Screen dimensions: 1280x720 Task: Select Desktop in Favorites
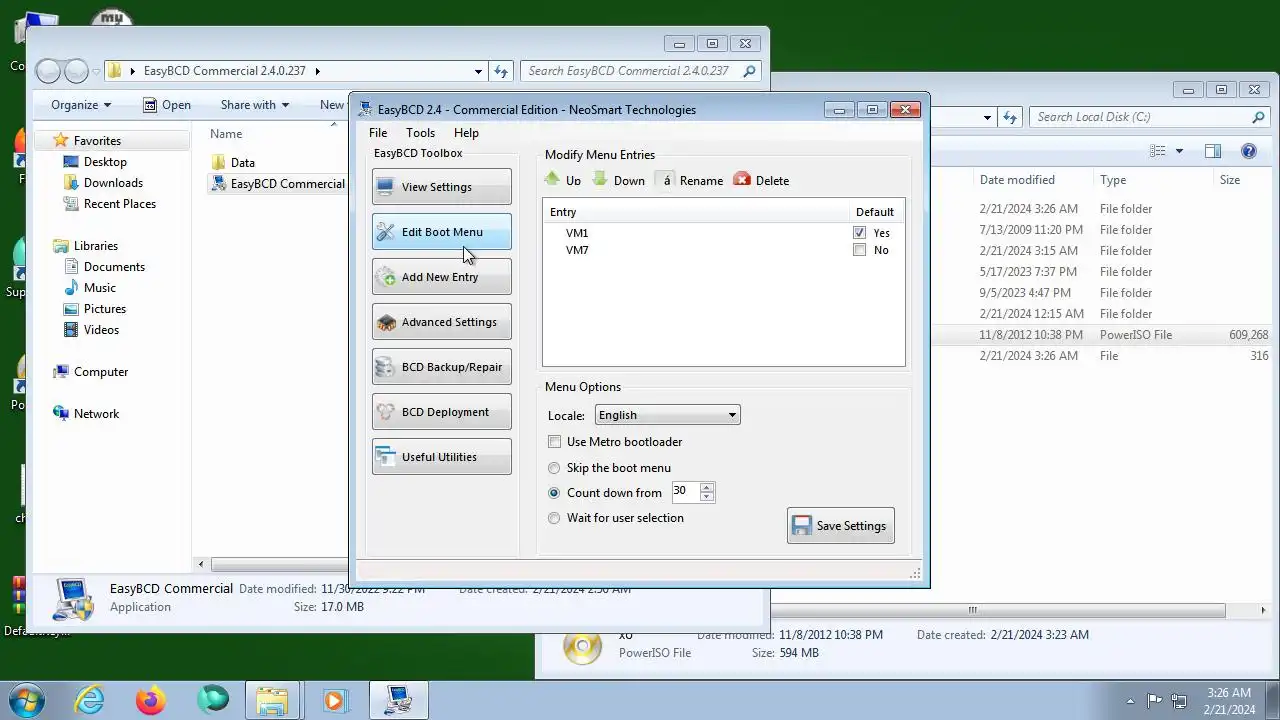point(95,162)
